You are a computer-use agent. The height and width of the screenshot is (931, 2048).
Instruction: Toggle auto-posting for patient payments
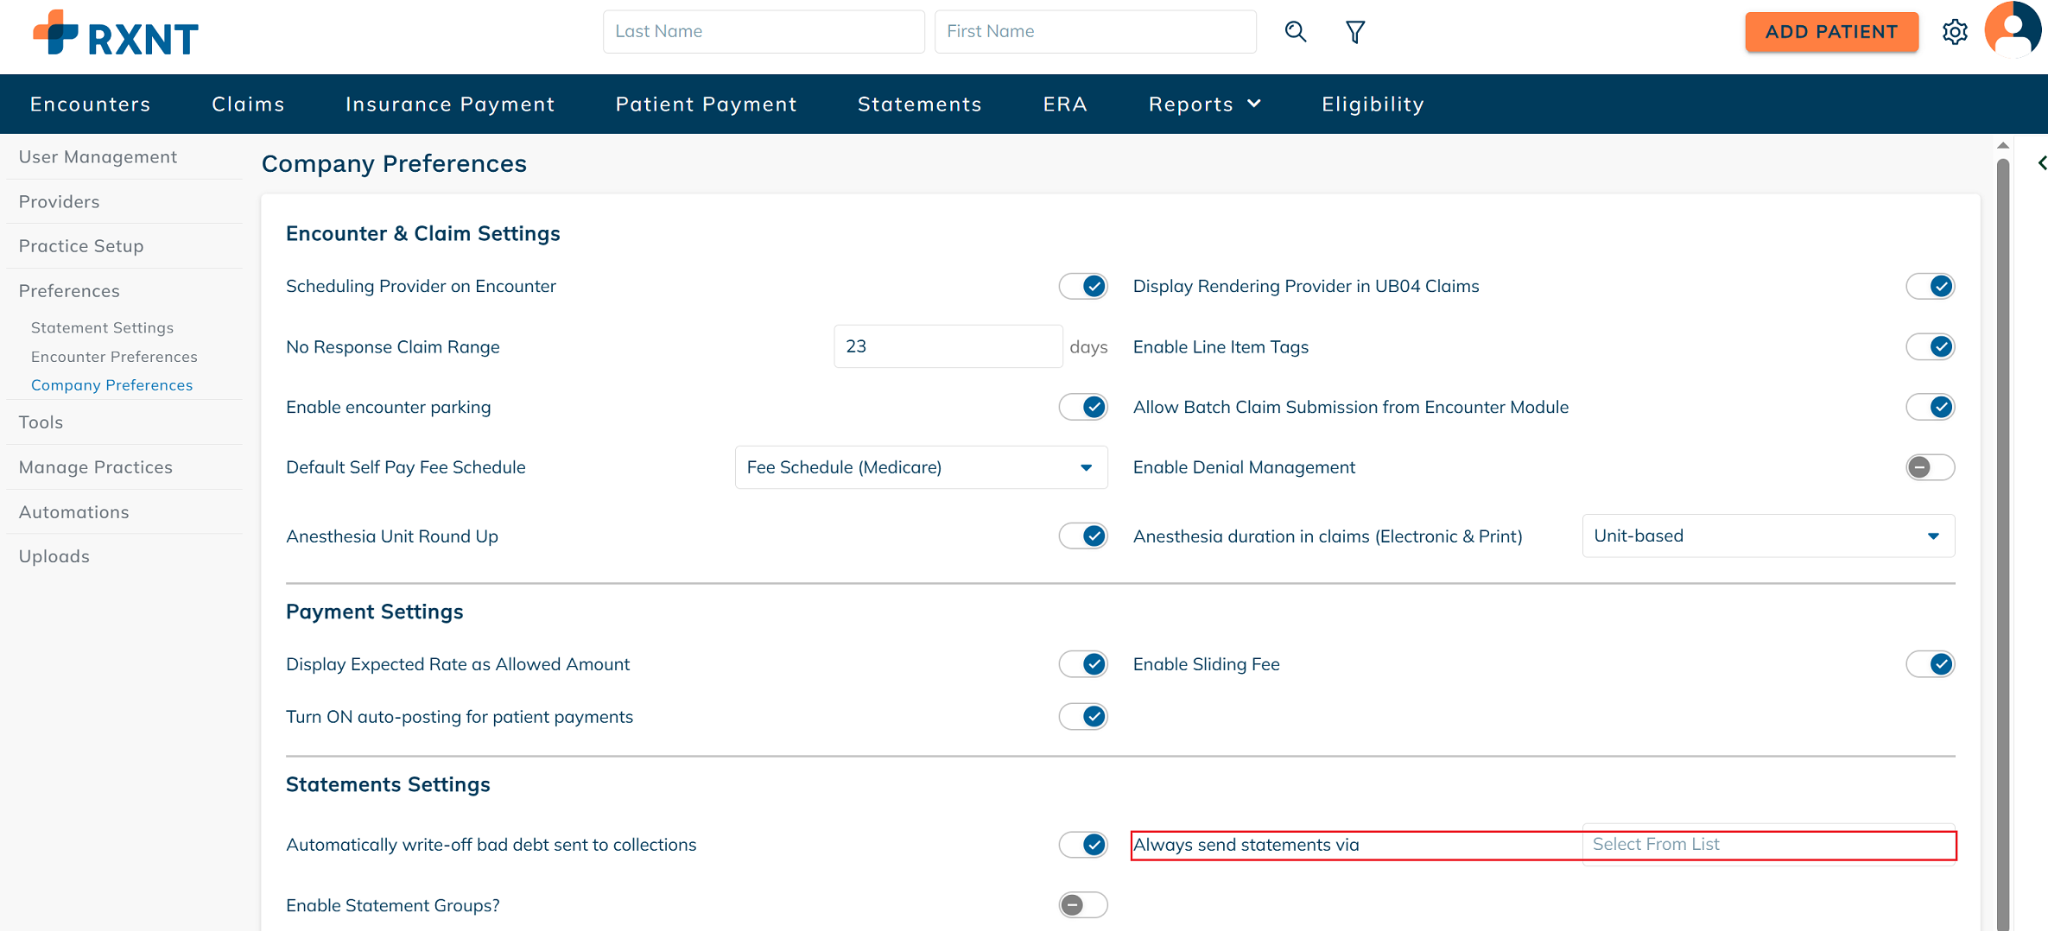point(1083,717)
